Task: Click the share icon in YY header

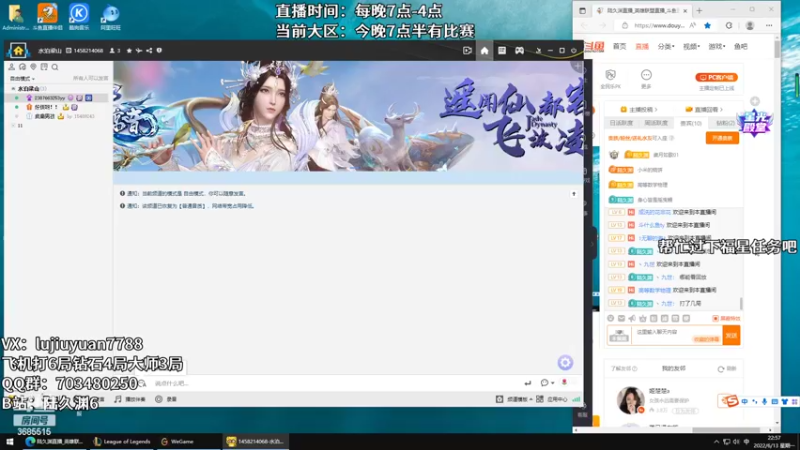Action: (149, 51)
